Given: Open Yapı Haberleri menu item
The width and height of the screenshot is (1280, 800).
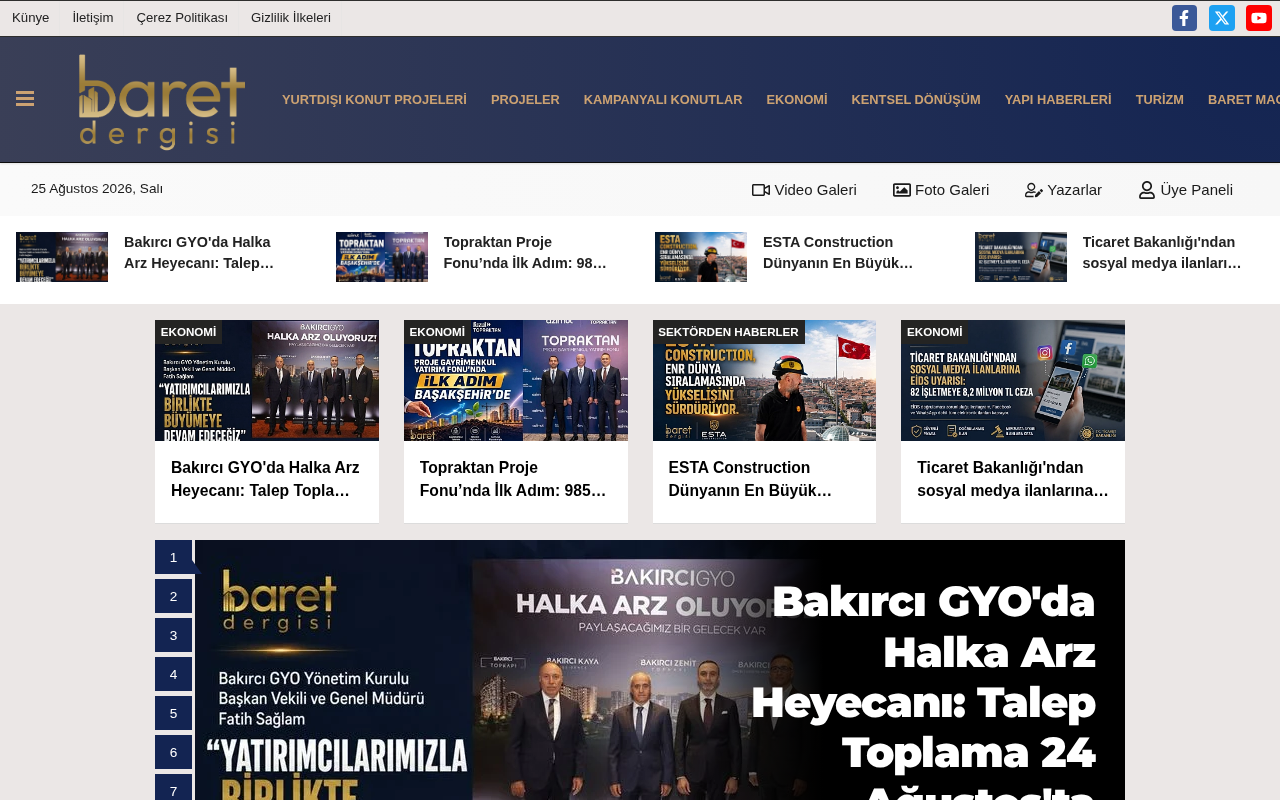Looking at the screenshot, I should 1058,100.
